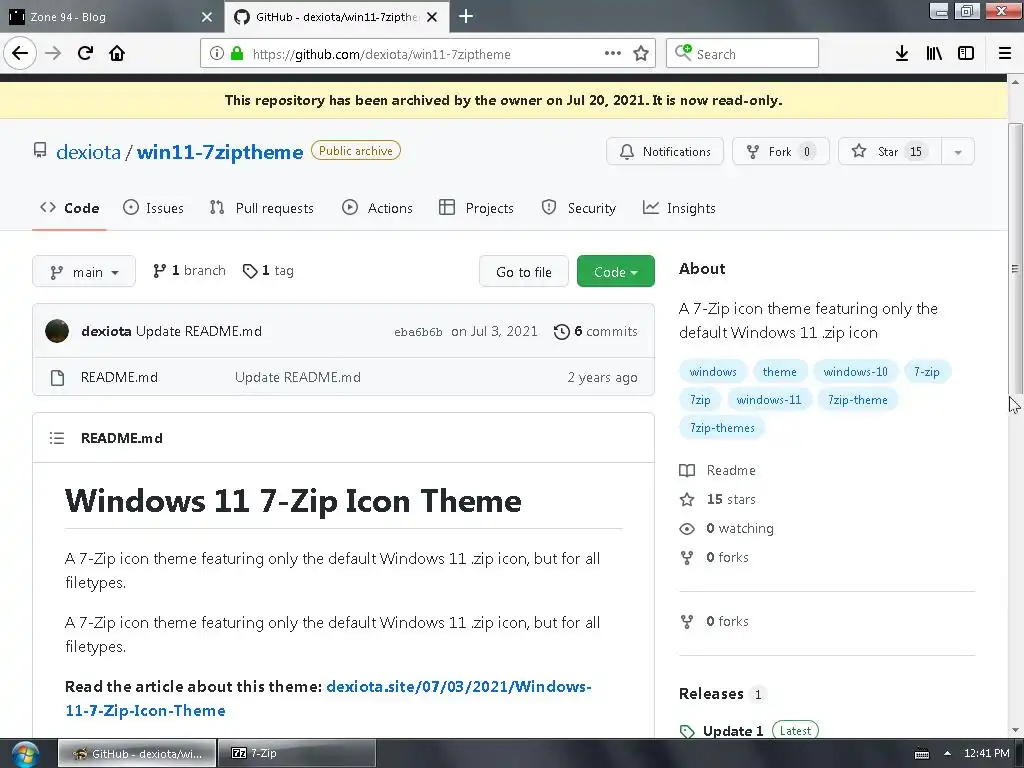The image size is (1024, 768).
Task: Click the Fork button
Action: click(780, 152)
